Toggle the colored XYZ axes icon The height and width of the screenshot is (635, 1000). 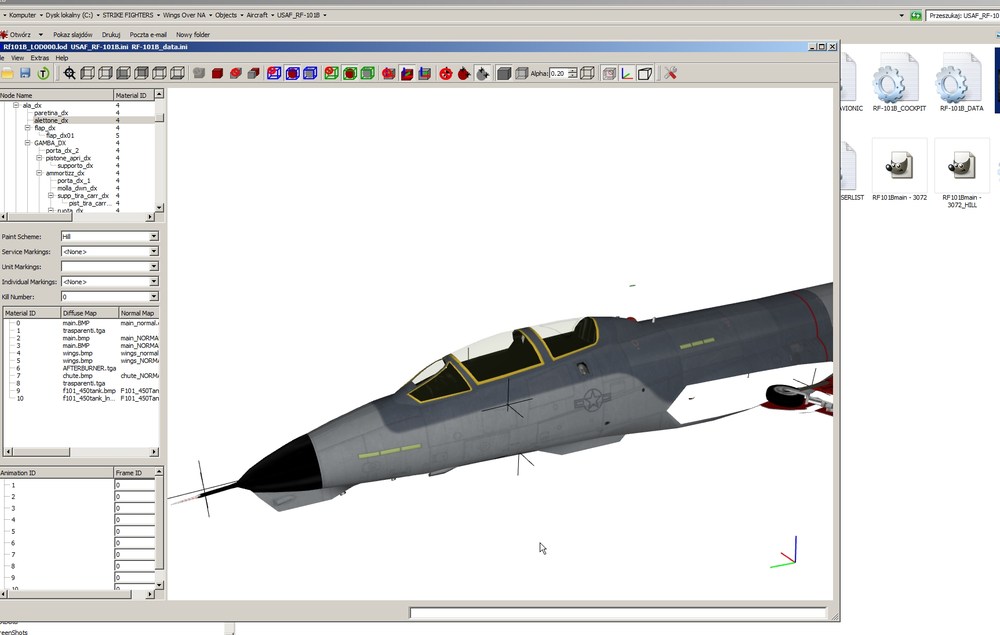click(x=627, y=73)
